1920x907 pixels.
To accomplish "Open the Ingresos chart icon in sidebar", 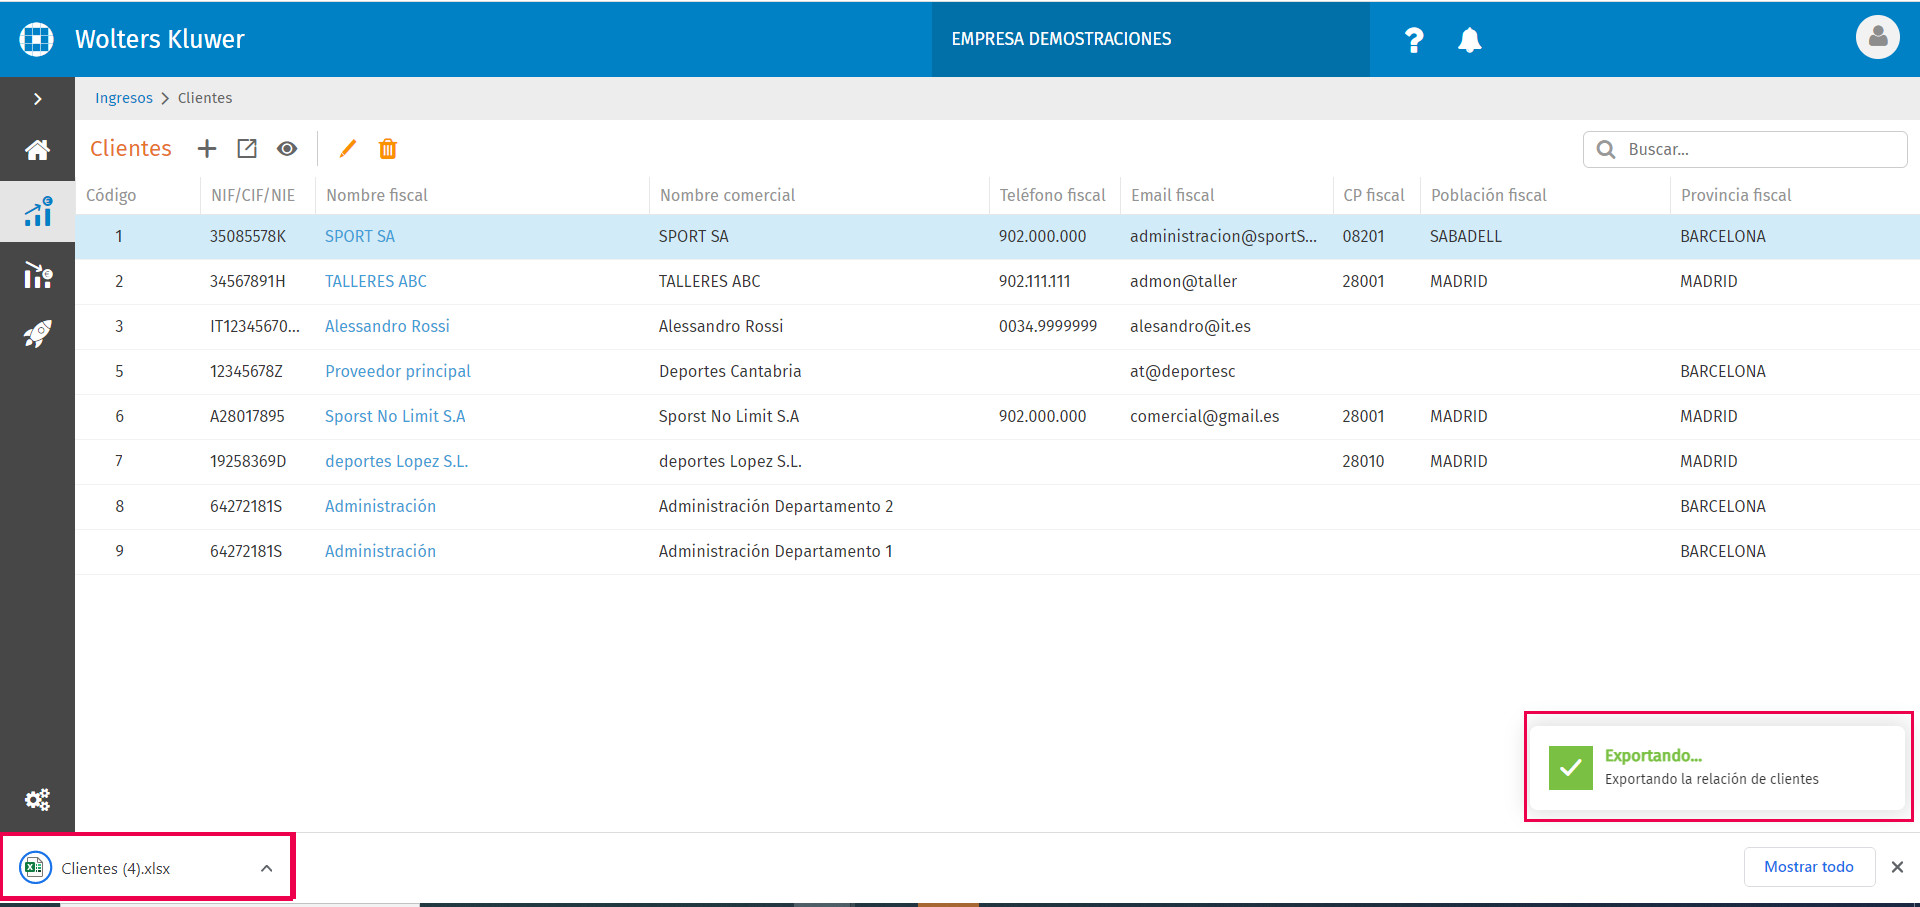I will [x=38, y=211].
